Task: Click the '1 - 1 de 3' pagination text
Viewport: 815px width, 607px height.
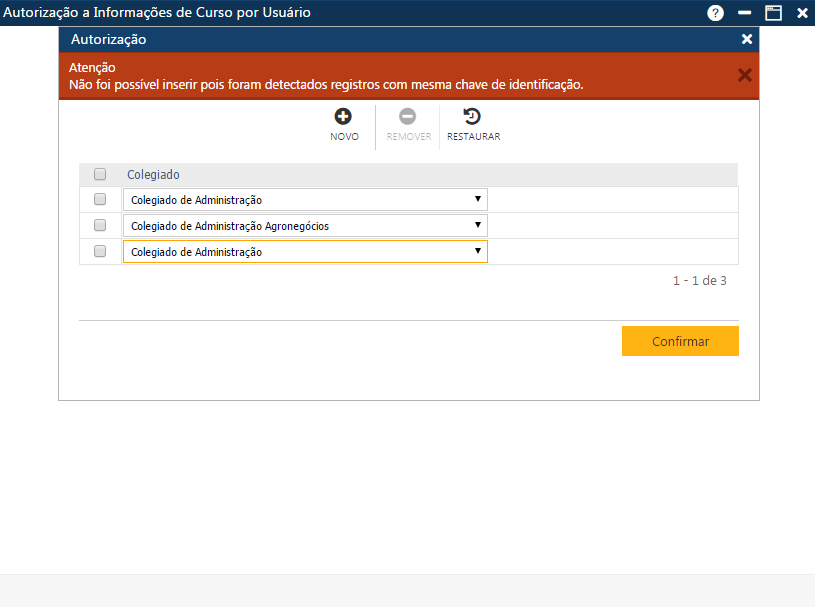Action: point(699,281)
